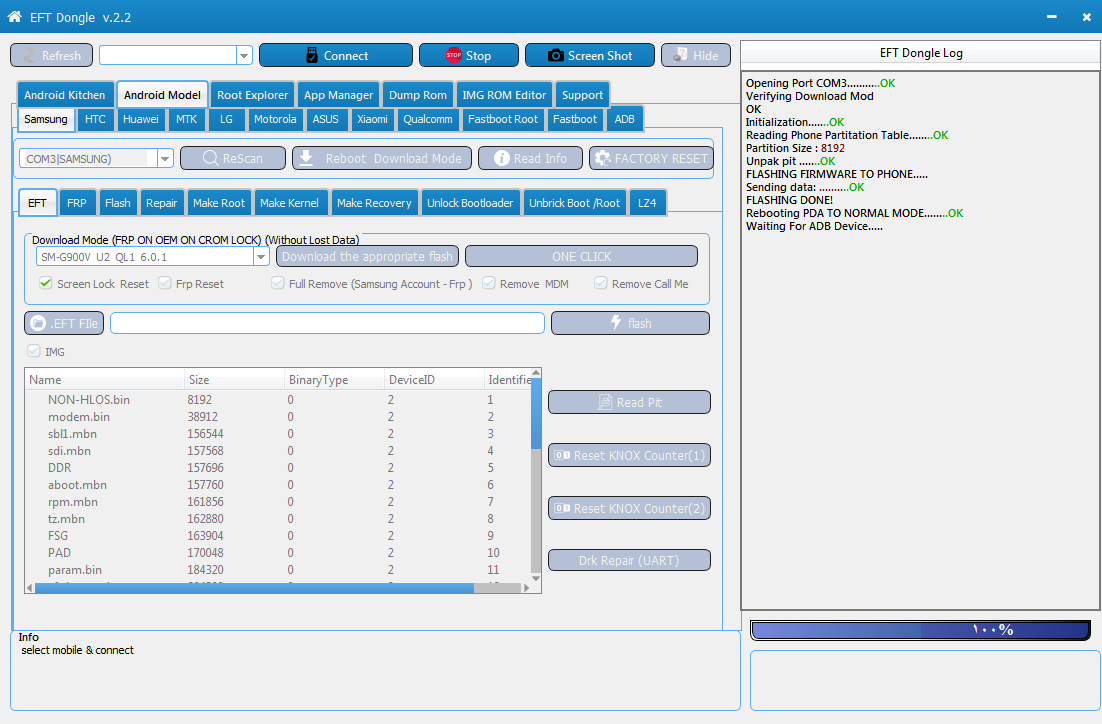
Task: Expand the SM-G900V model dropdown
Action: (x=261, y=257)
